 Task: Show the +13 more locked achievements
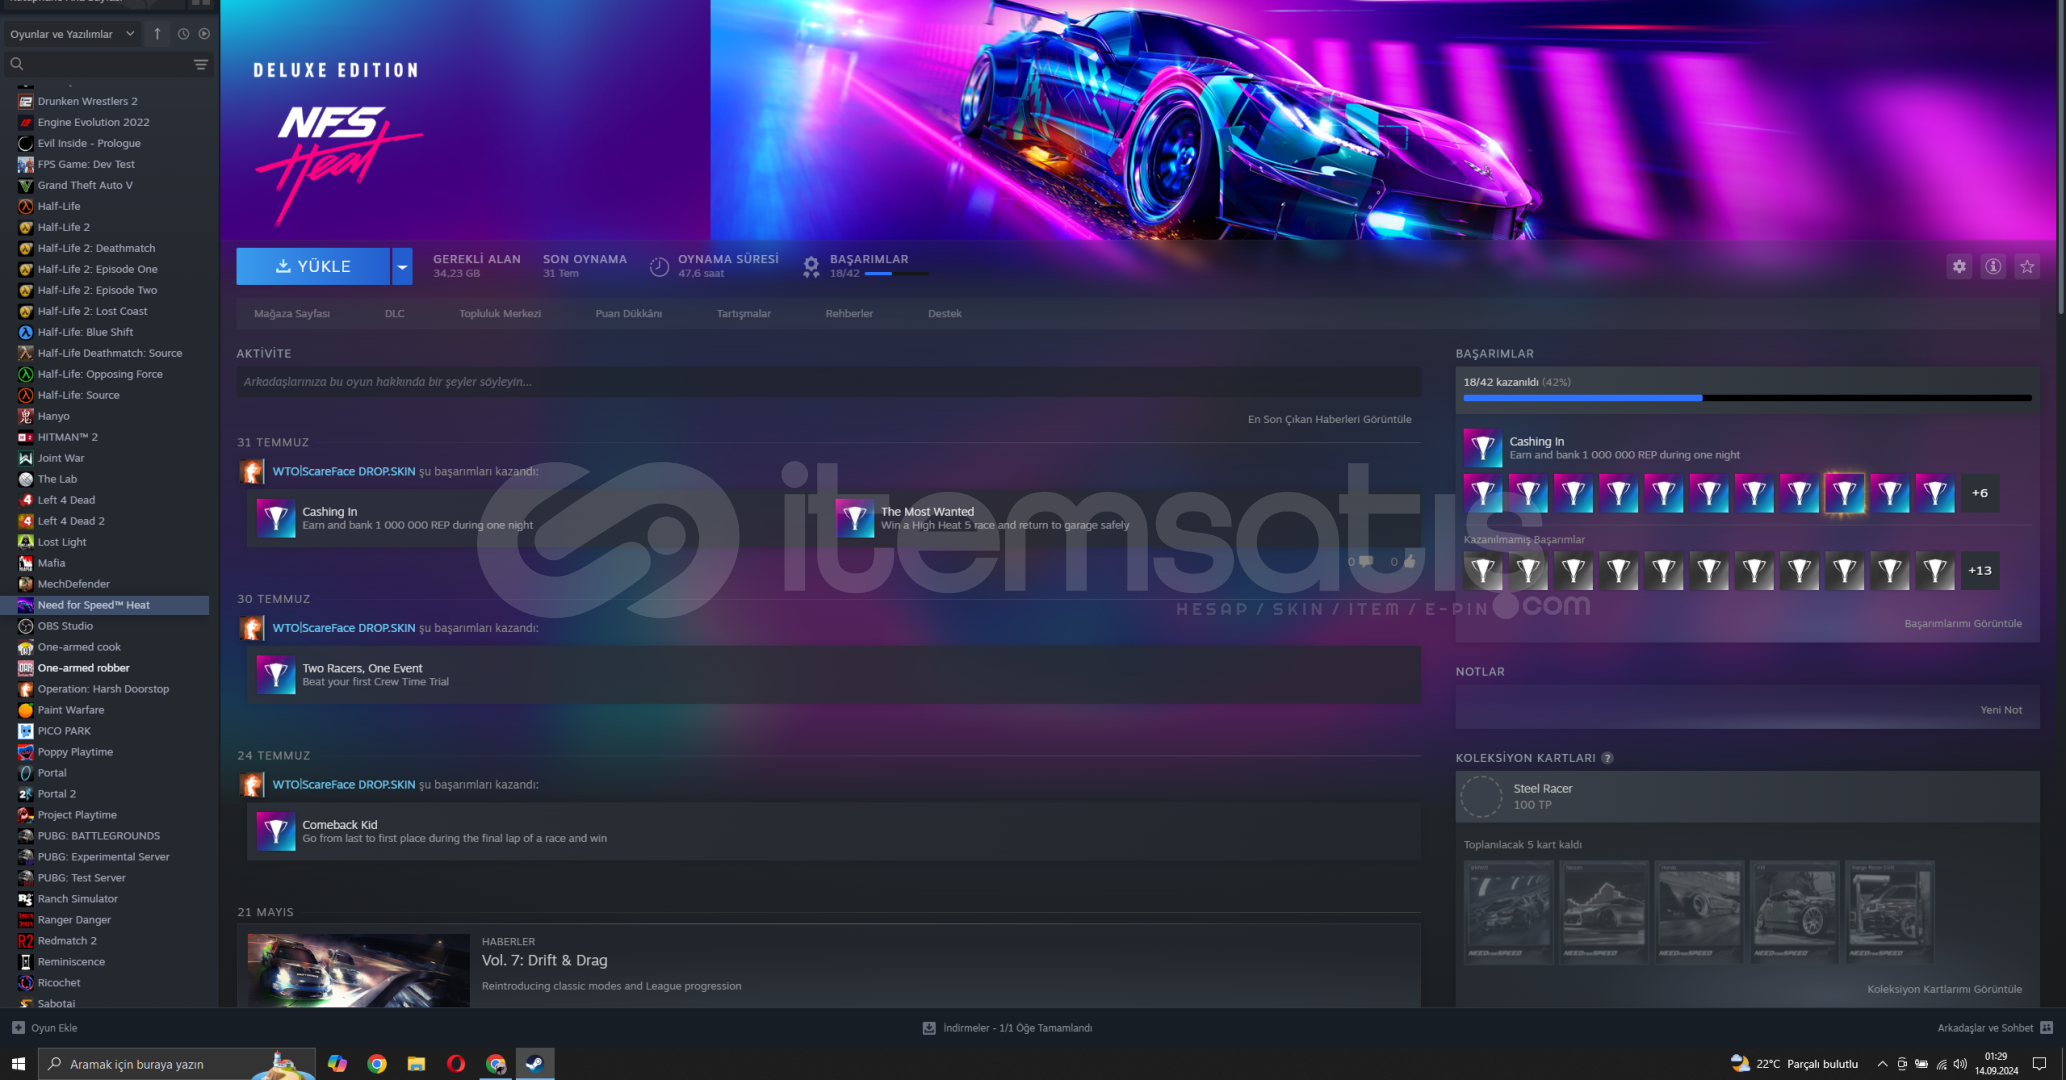(1980, 571)
